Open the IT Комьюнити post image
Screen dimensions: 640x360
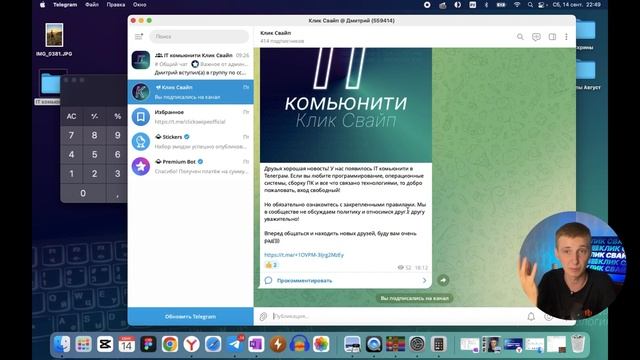pyautogui.click(x=346, y=105)
